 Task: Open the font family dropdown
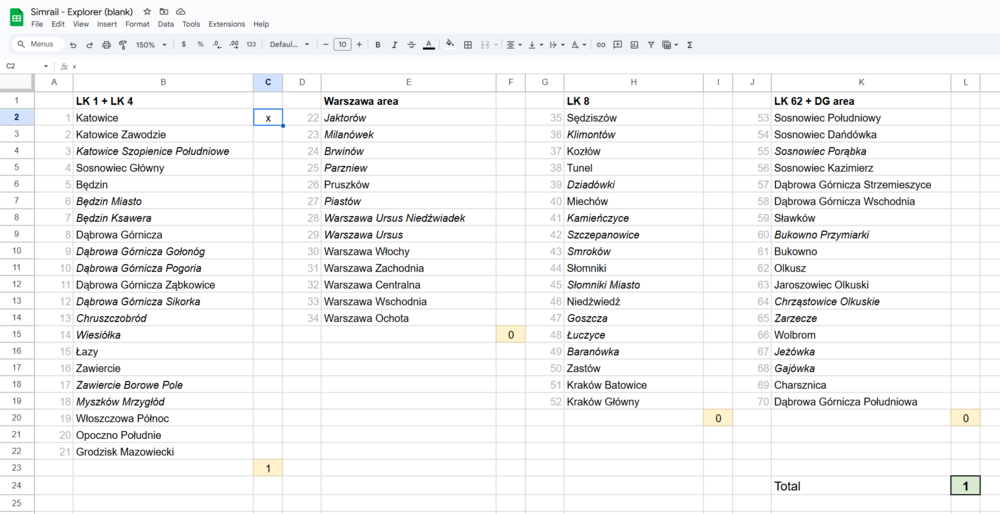coord(290,45)
